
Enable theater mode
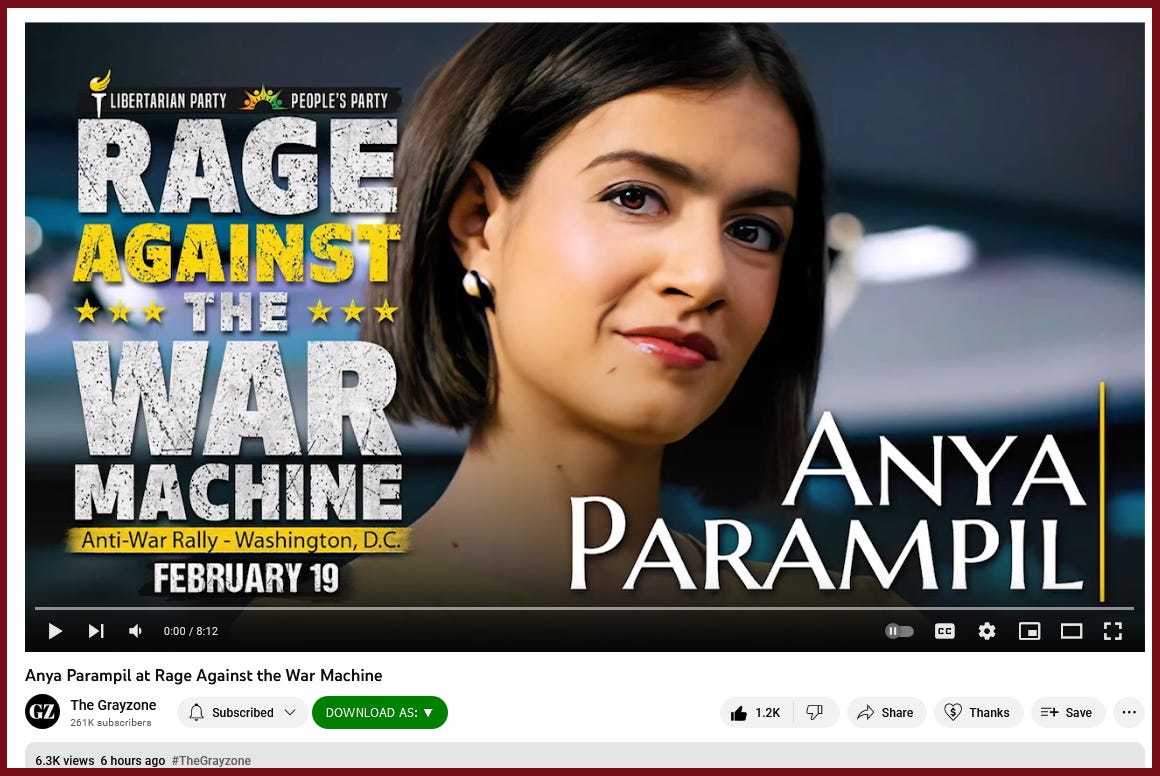1071,631
